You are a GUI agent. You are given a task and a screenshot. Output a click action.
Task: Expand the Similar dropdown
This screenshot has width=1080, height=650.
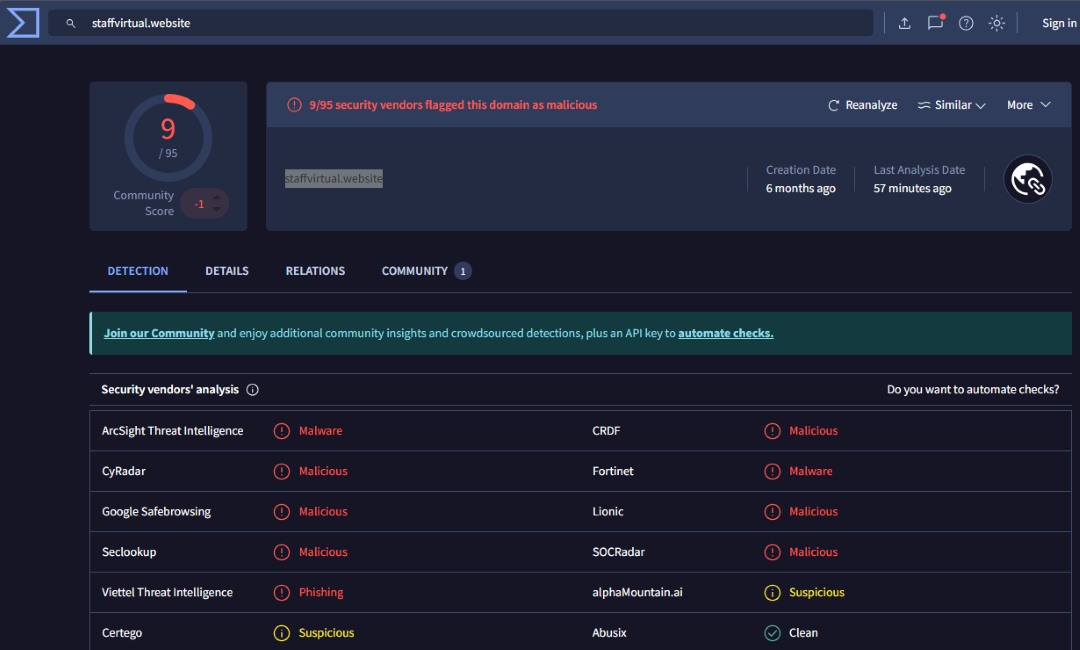(952, 105)
